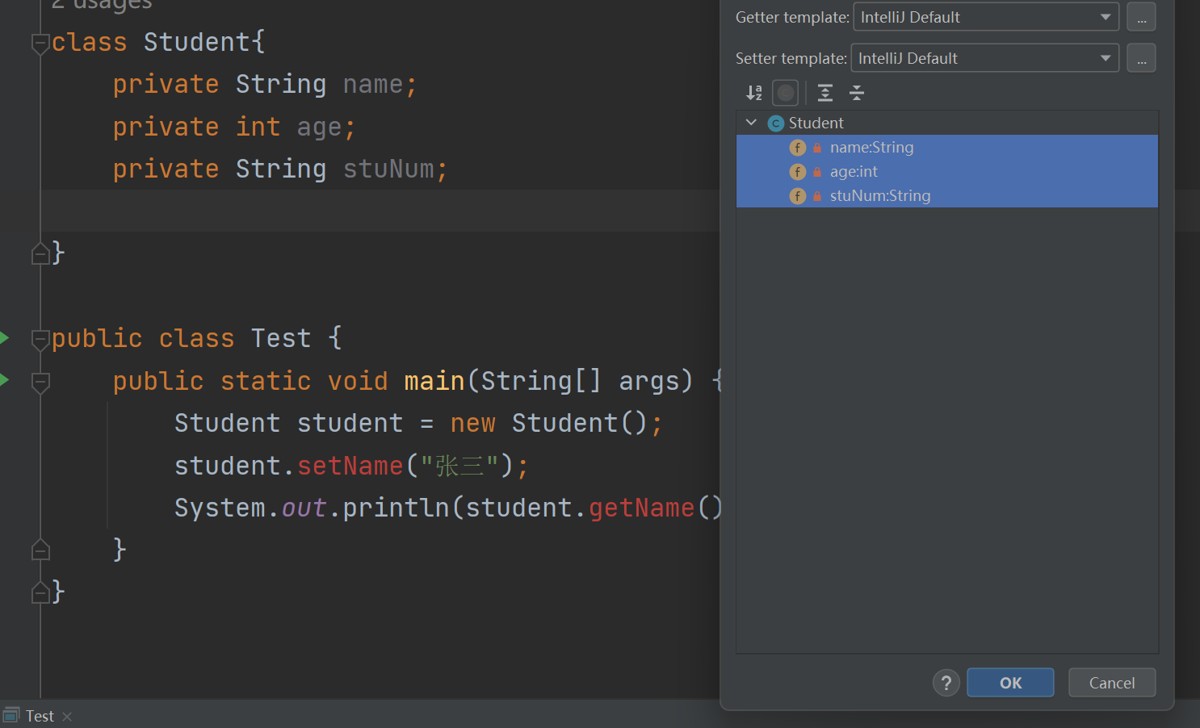Click the string literal "张三" in code
The width and height of the screenshot is (1200, 728).
click(x=460, y=465)
